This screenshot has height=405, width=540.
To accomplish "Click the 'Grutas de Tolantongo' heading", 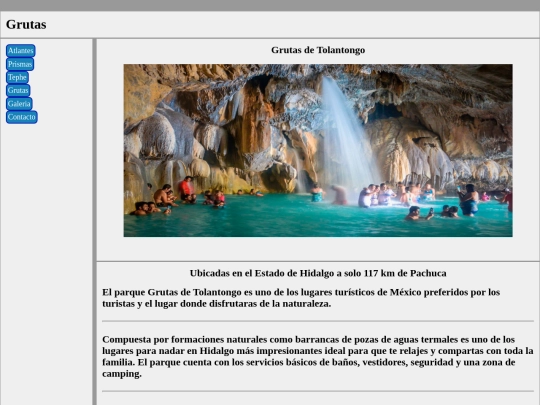I will coord(318,50).
